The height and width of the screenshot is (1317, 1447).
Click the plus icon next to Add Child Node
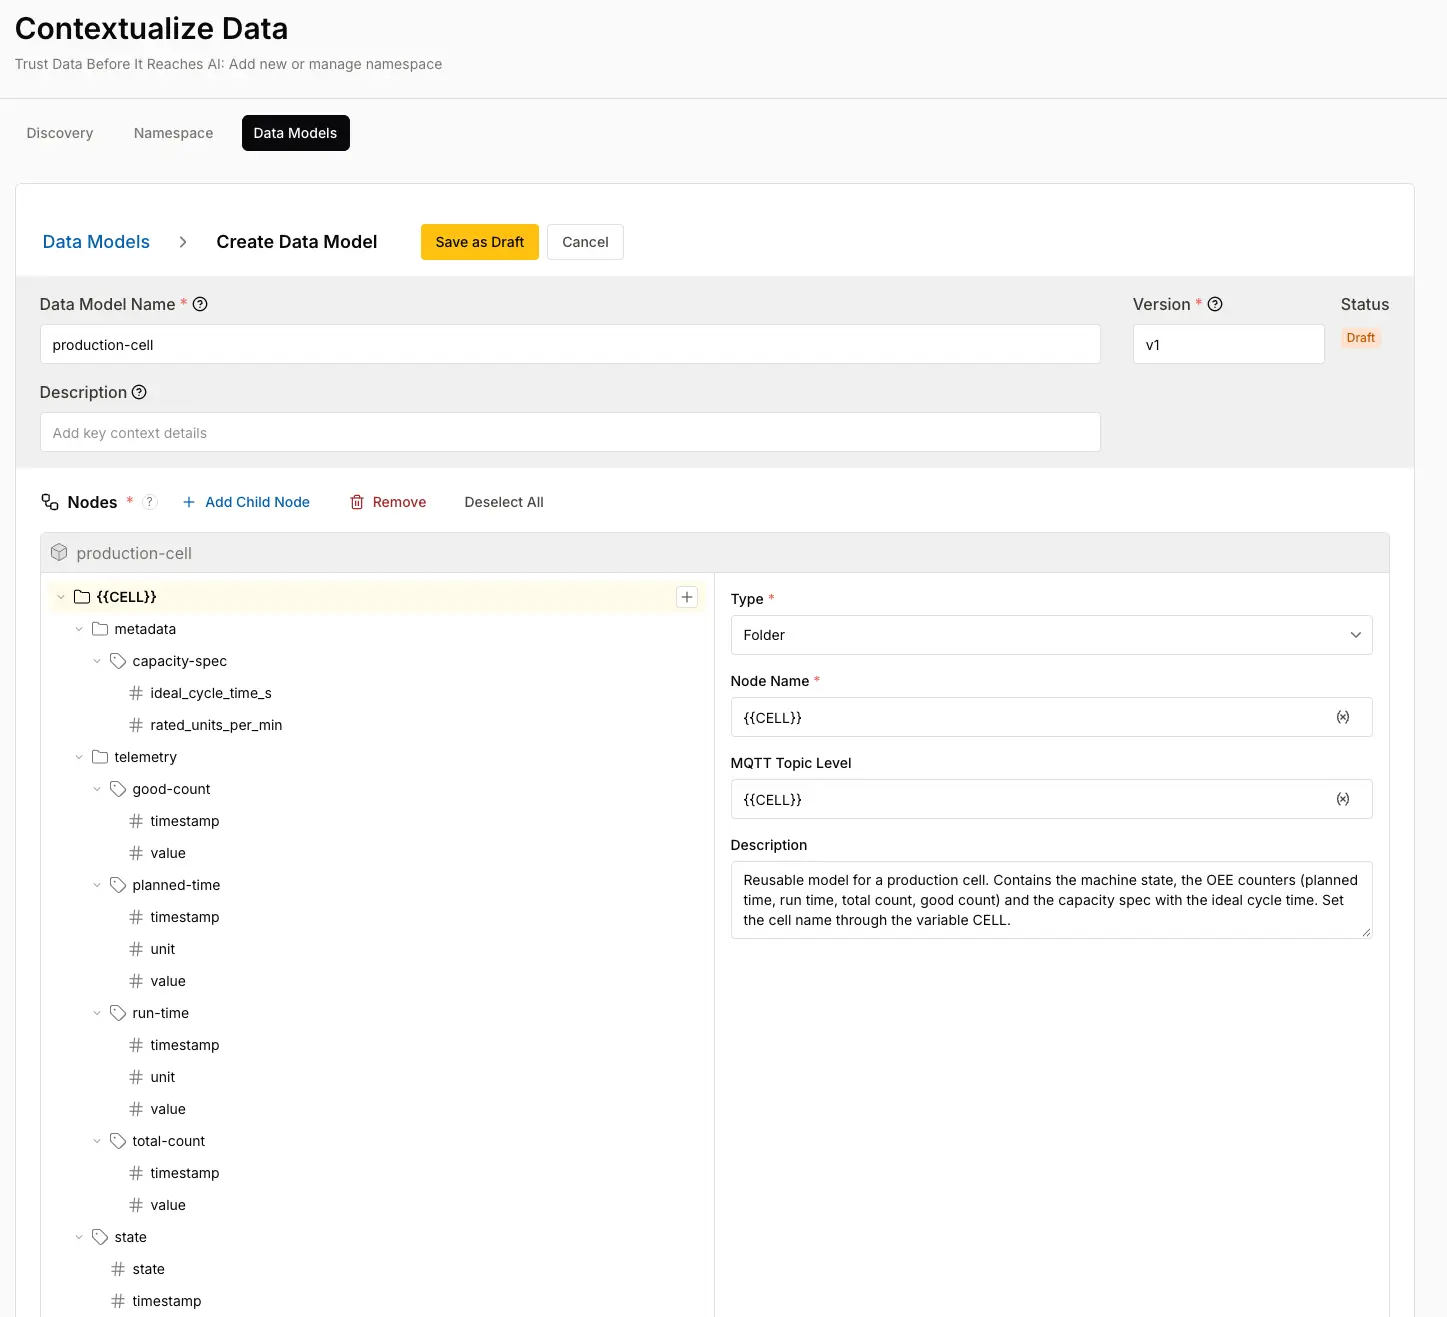pos(189,502)
